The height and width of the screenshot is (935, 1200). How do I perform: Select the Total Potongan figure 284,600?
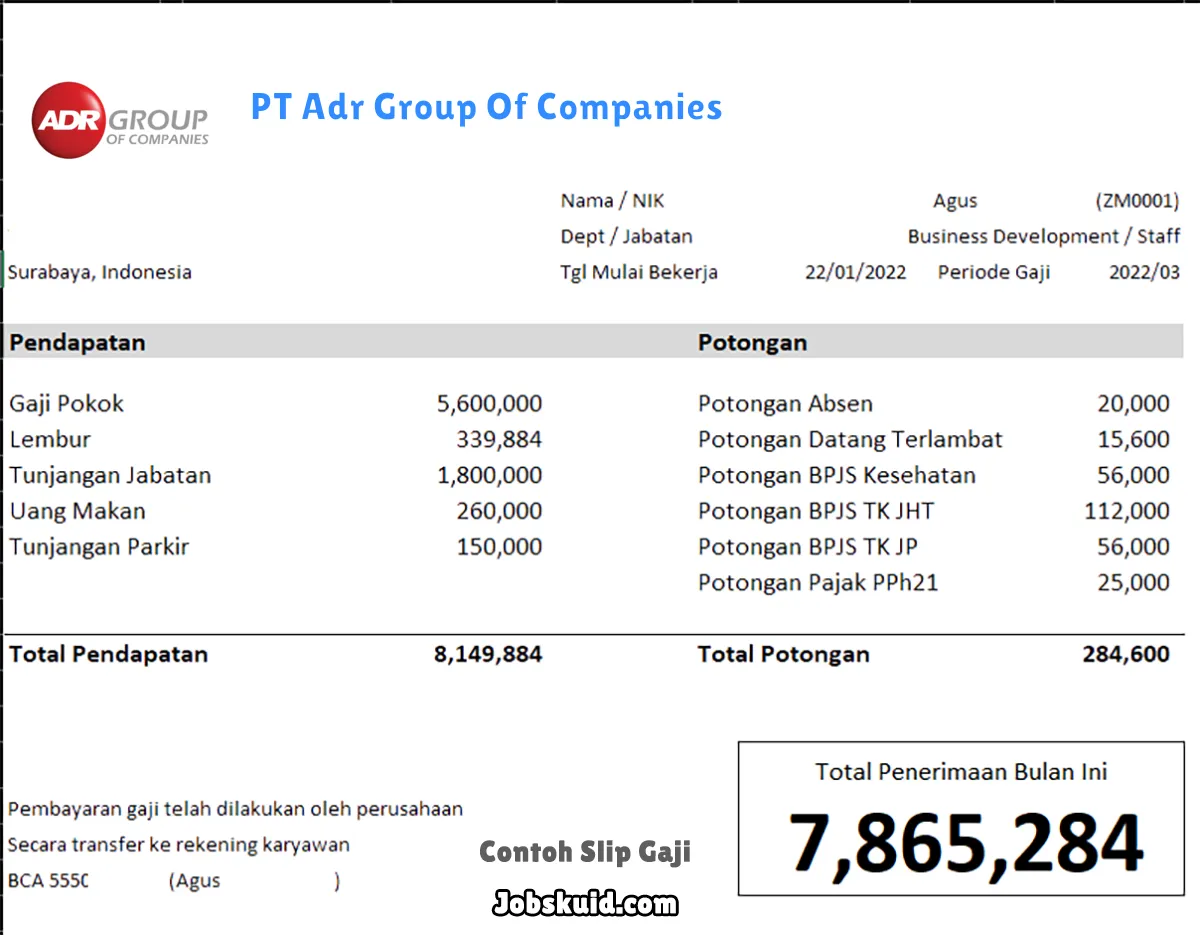(x=1125, y=655)
